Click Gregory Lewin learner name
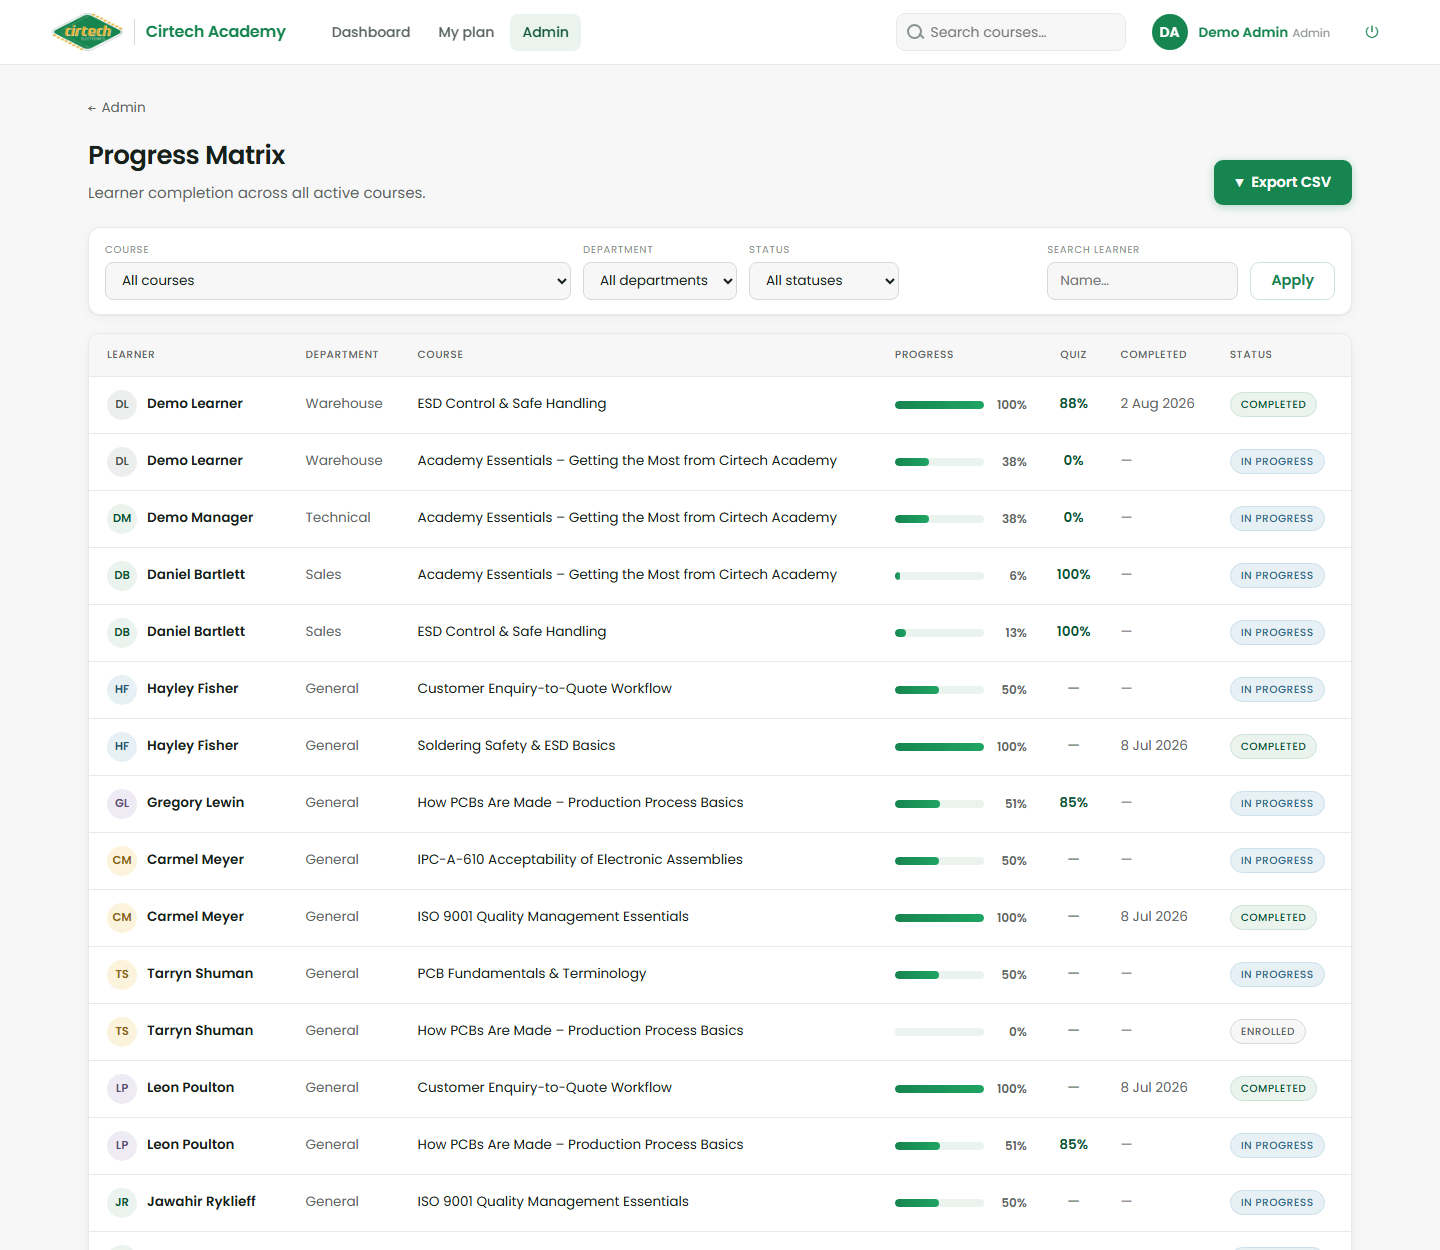1440x1250 pixels. click(195, 803)
